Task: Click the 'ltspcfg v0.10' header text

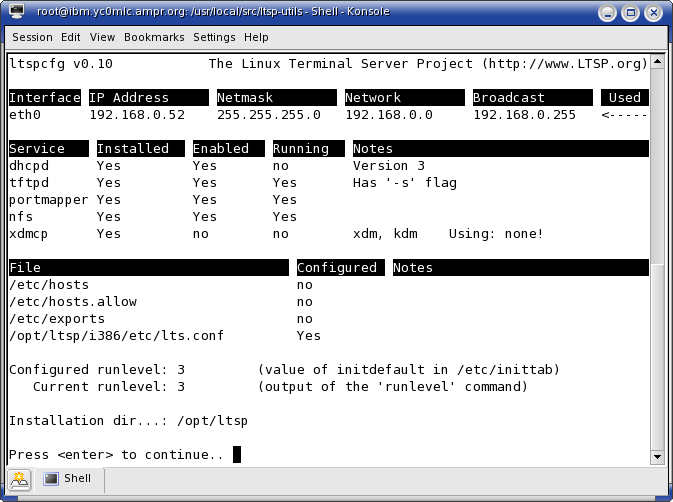Action: (x=61, y=64)
